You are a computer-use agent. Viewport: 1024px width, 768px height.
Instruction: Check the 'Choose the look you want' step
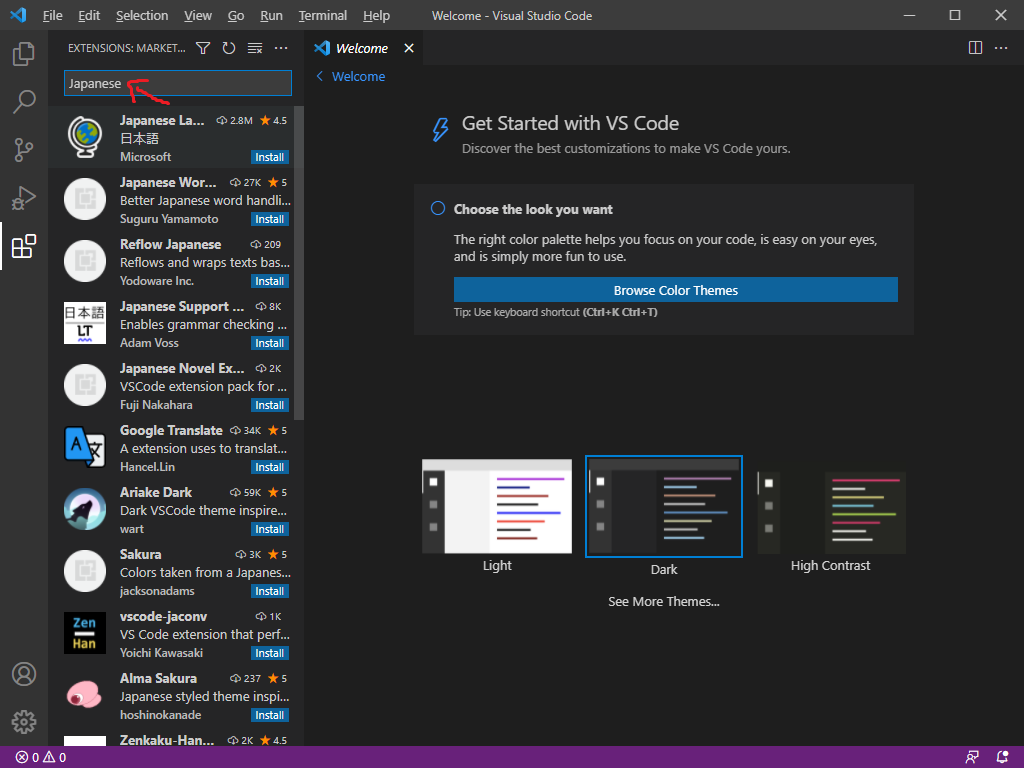(437, 208)
